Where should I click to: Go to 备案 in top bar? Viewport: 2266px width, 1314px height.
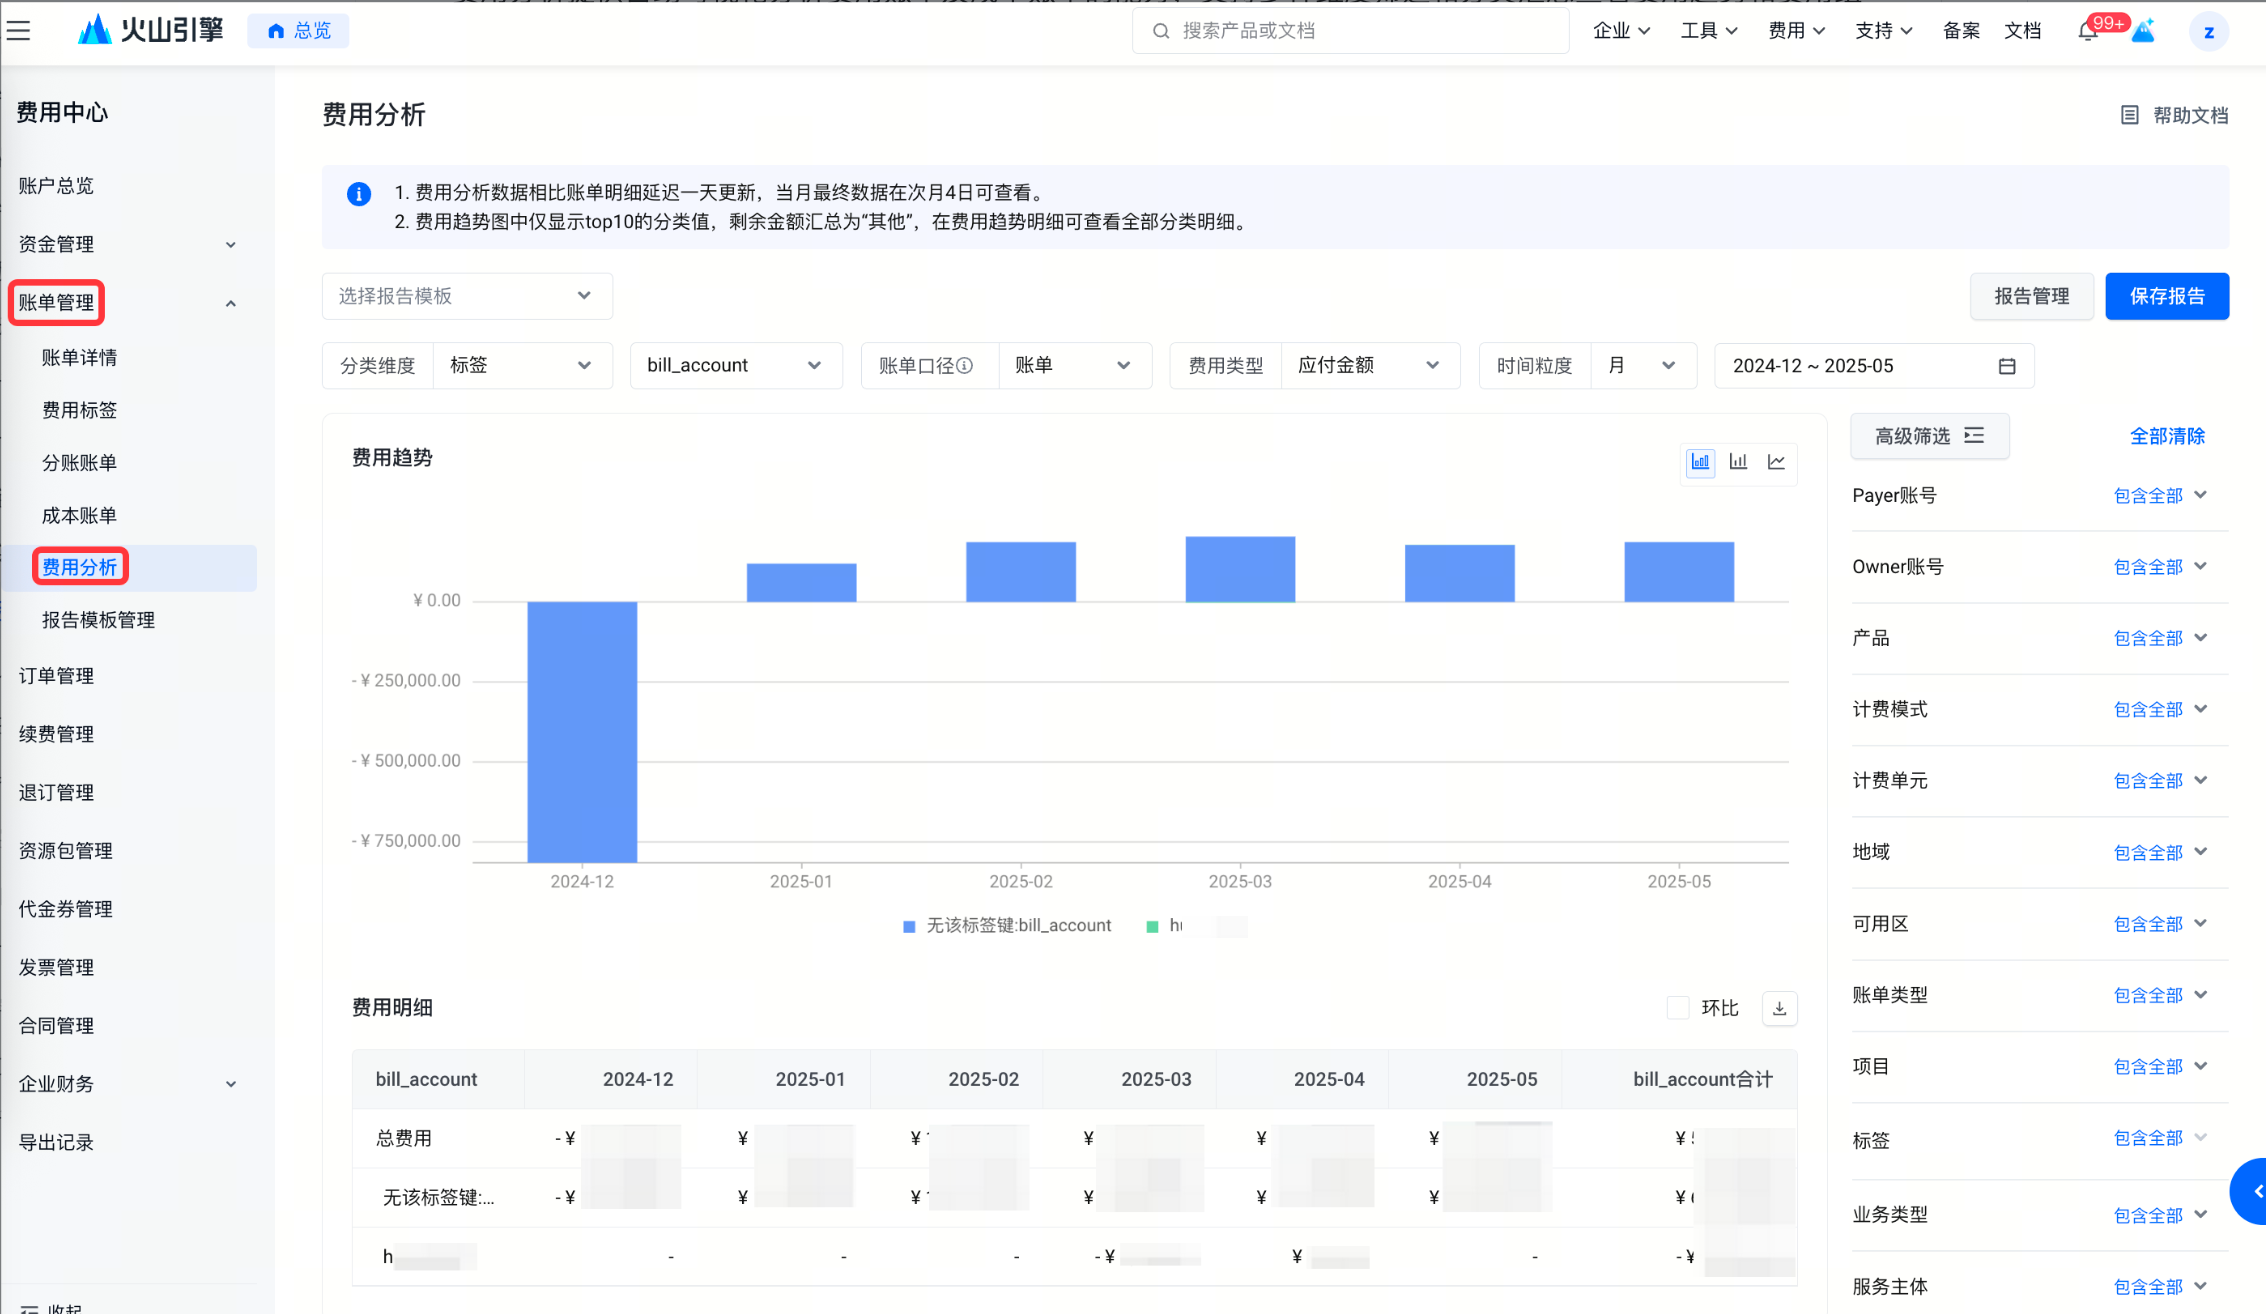pos(1961,31)
